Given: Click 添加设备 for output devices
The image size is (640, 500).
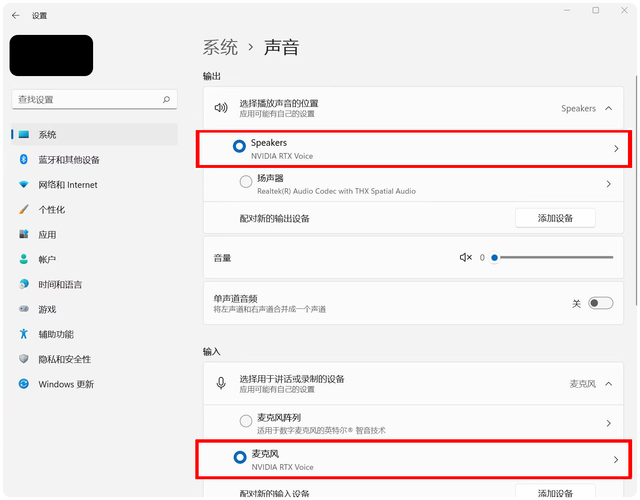Looking at the screenshot, I should coord(555,218).
